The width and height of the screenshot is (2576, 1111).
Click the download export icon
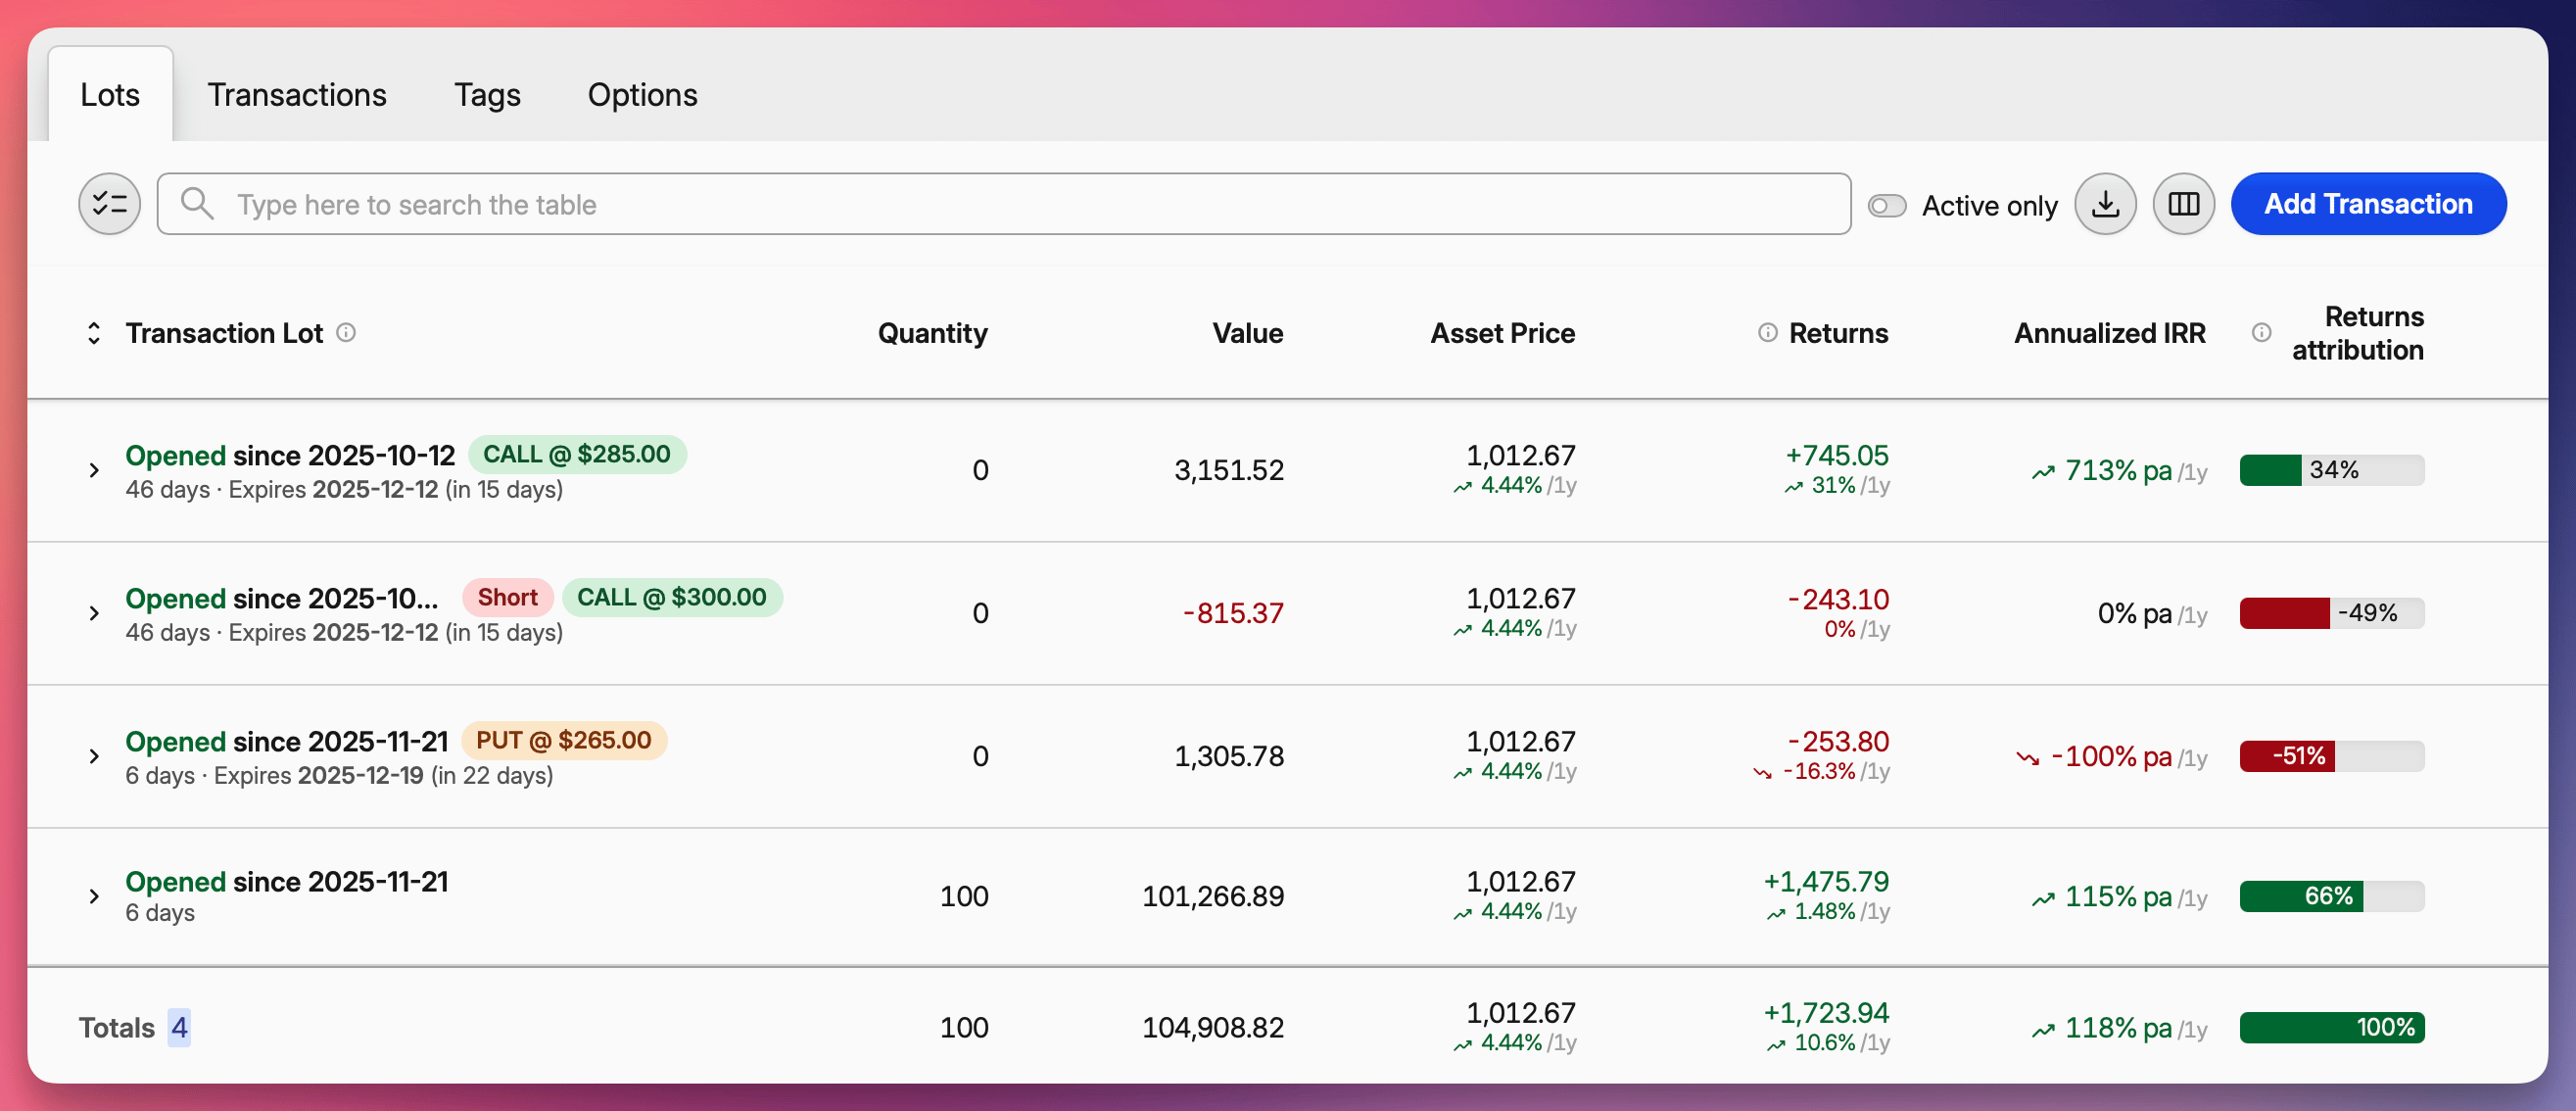pos(2105,203)
